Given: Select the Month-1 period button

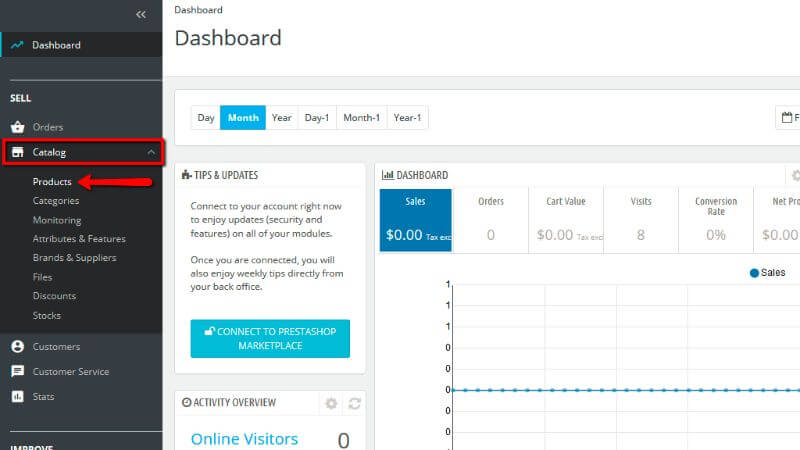Looking at the screenshot, I should [x=362, y=117].
